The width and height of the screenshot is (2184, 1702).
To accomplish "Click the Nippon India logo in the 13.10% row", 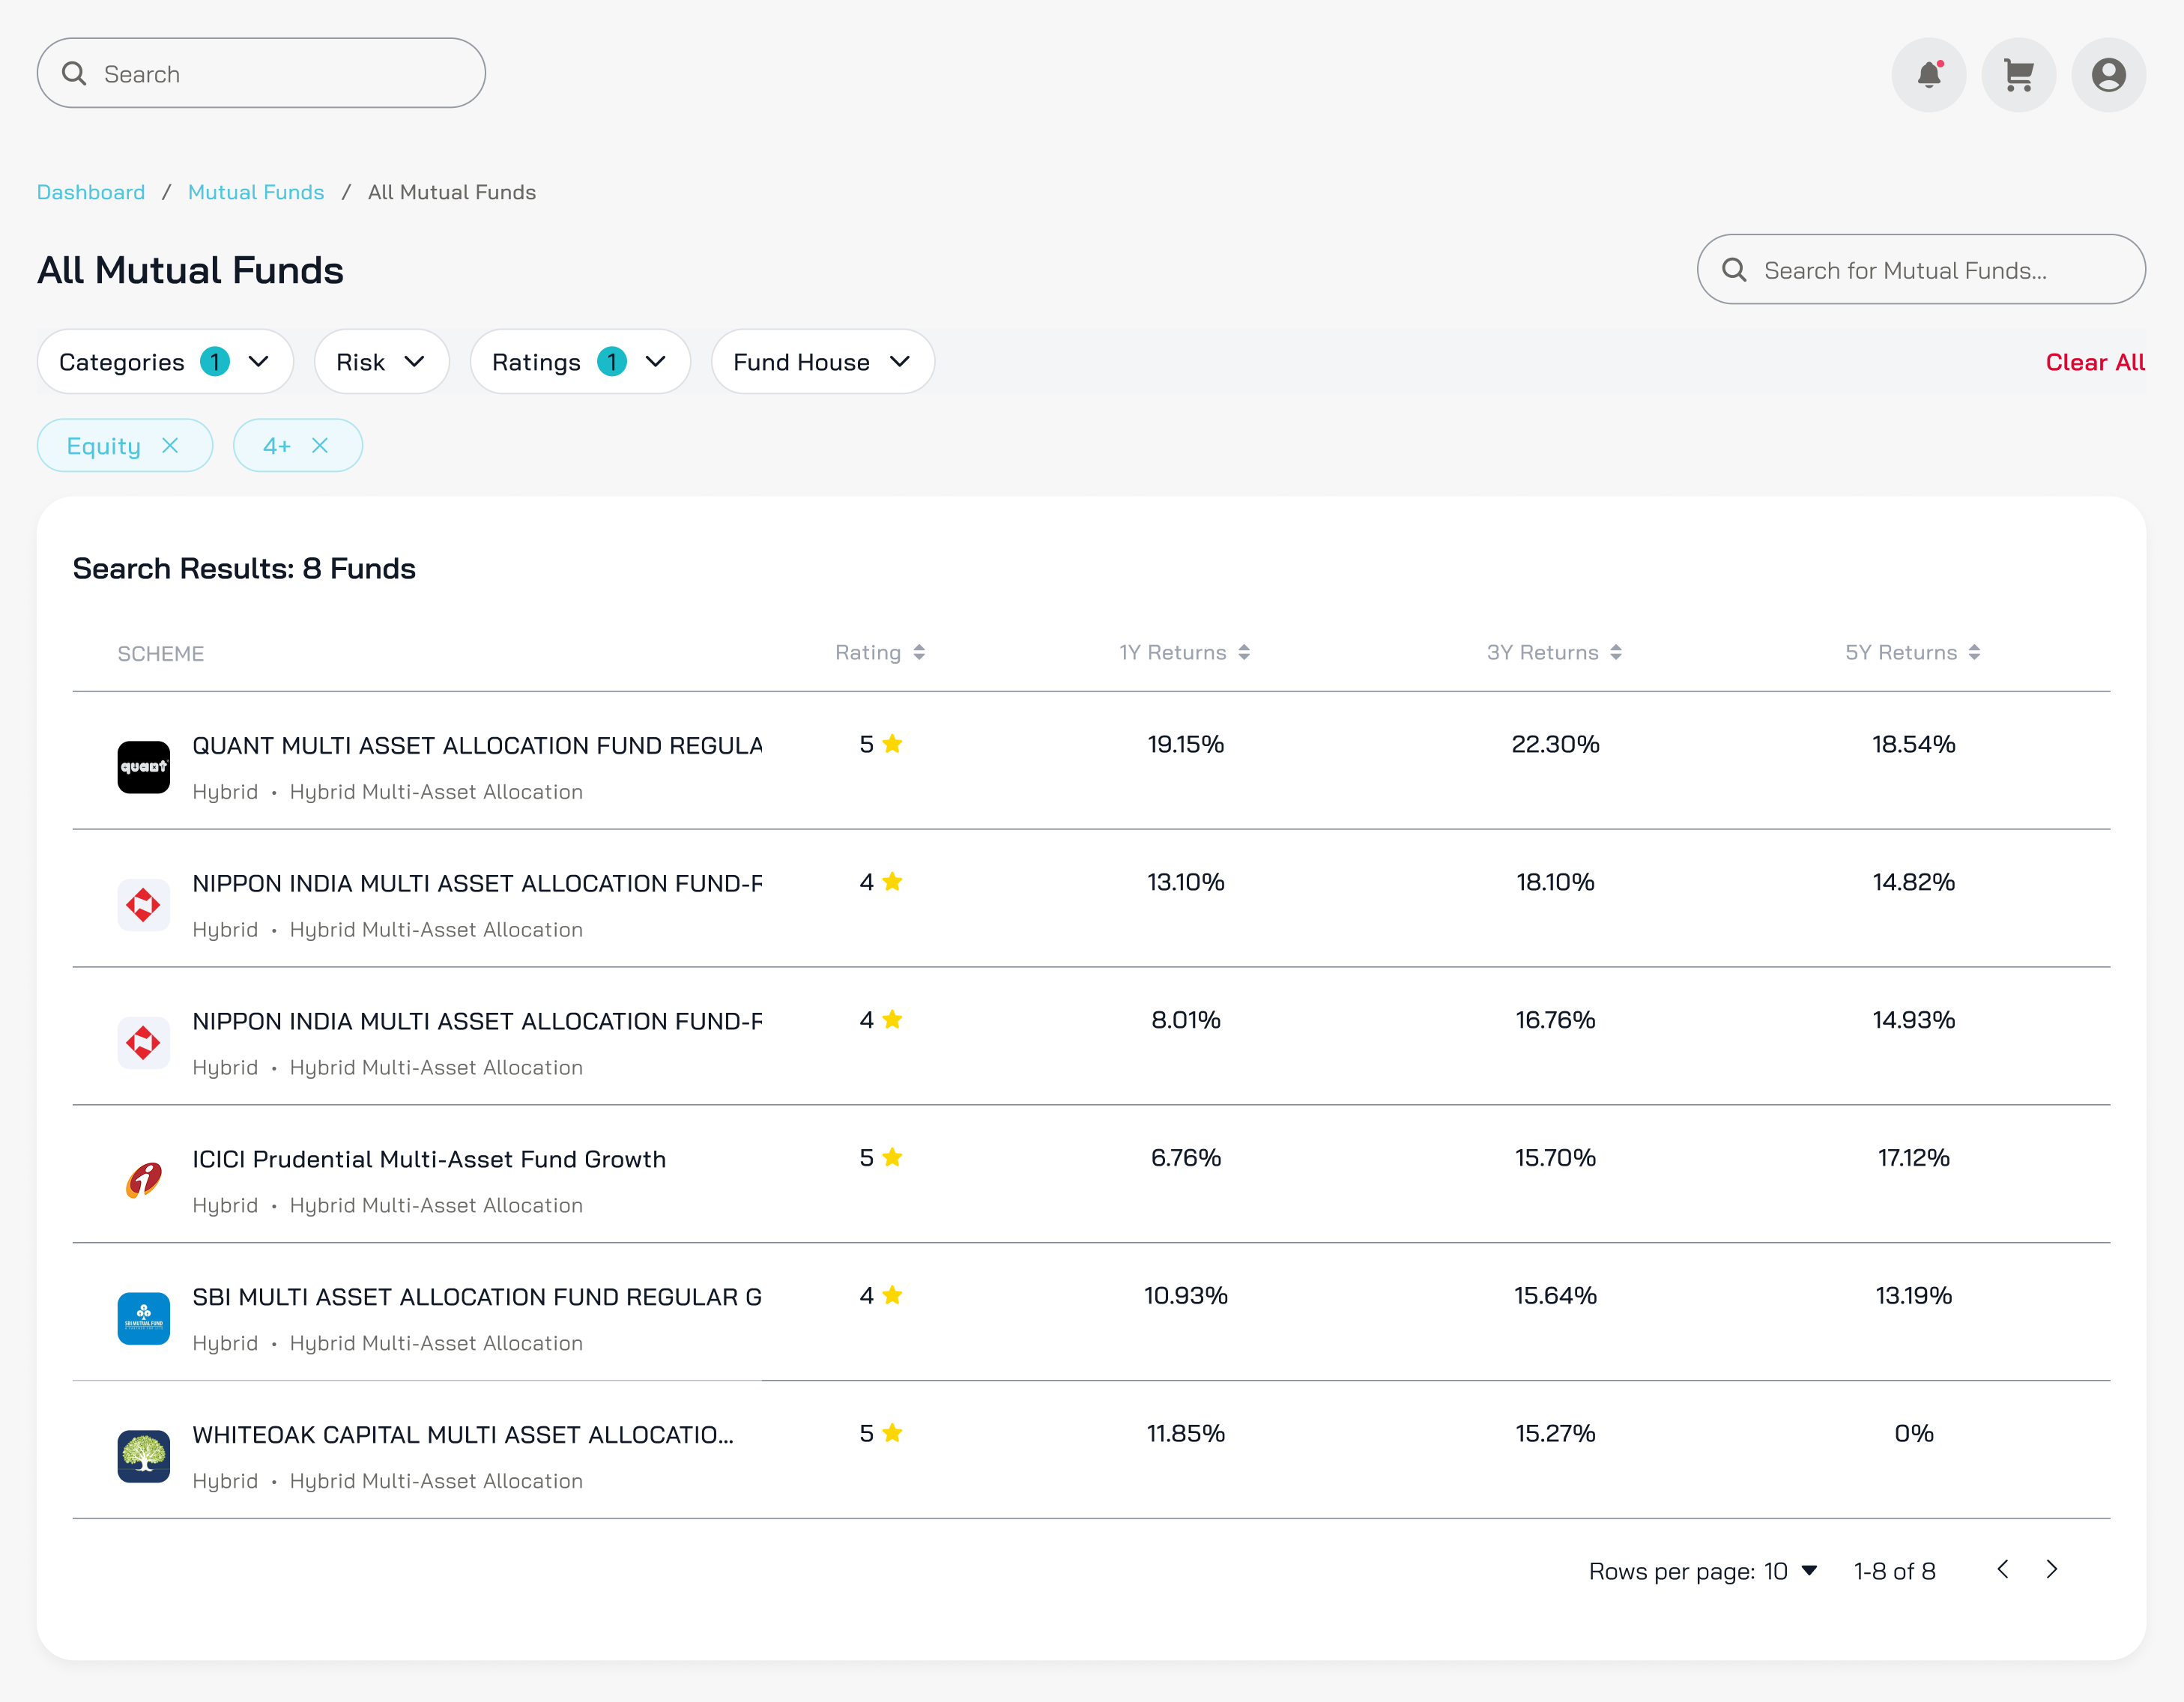I will 144,905.
